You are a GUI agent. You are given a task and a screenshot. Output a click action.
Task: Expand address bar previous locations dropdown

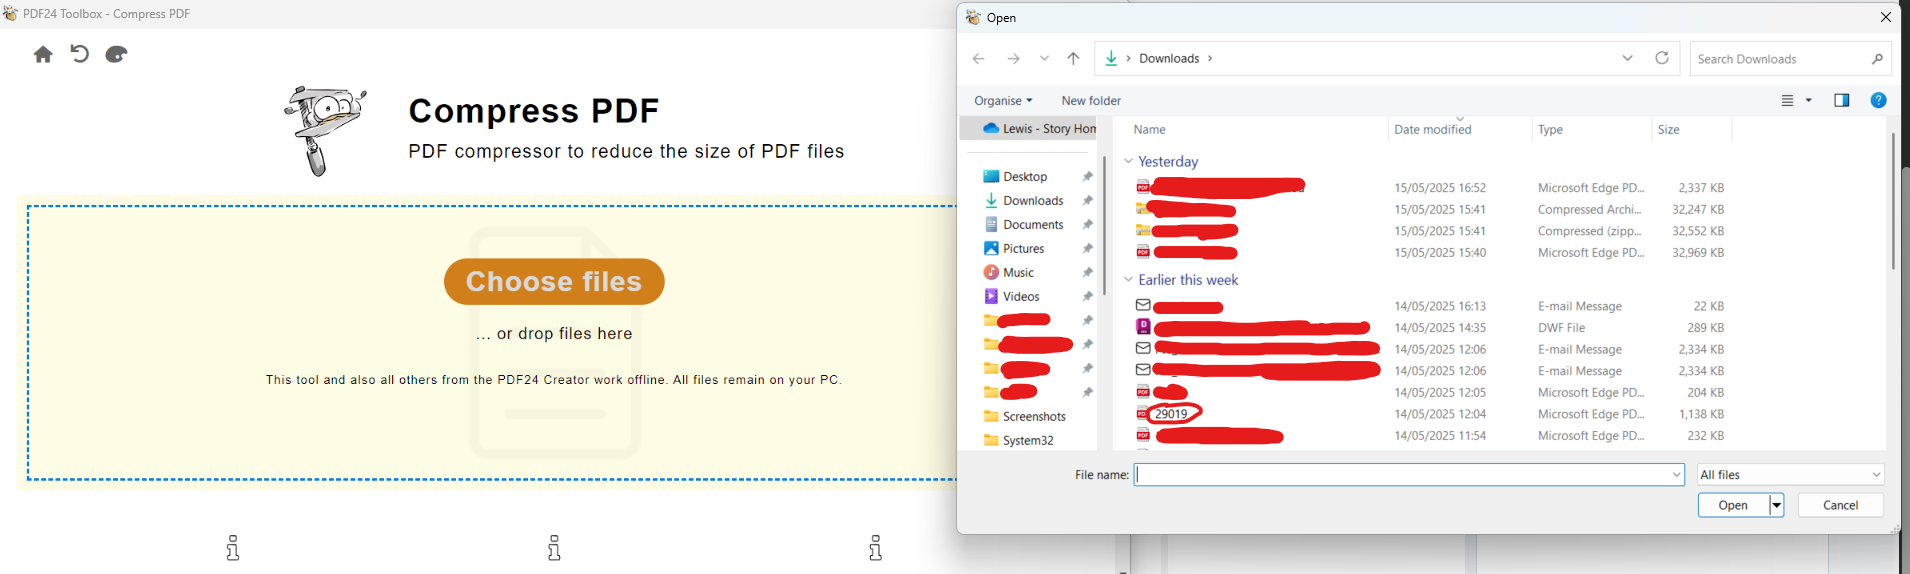[x=1627, y=58]
